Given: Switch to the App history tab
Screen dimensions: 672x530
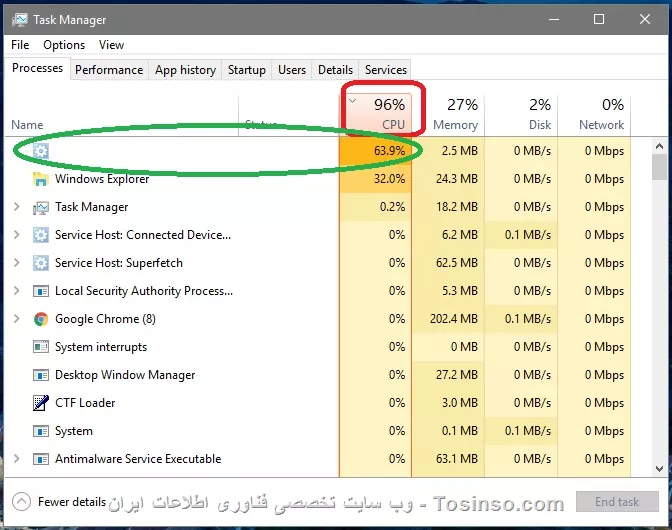Looking at the screenshot, I should (185, 70).
